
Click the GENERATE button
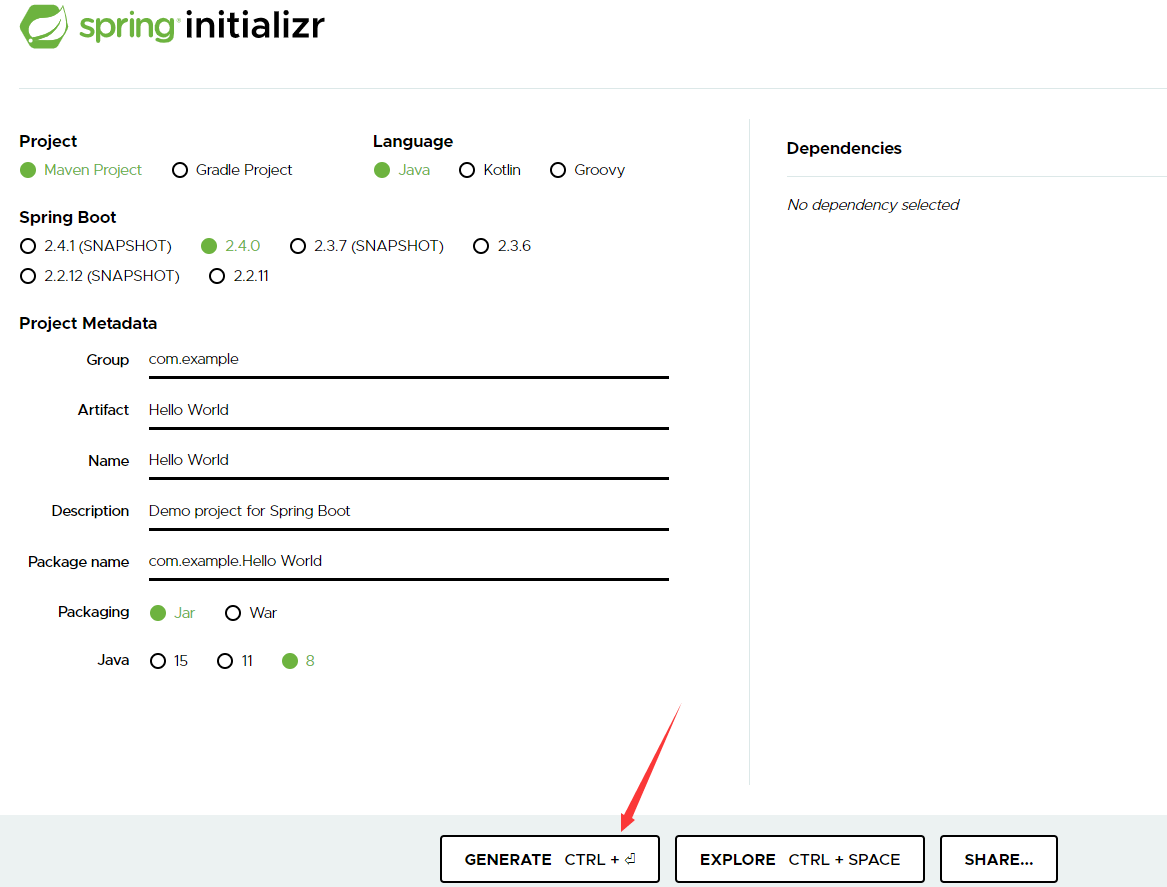tap(550, 859)
